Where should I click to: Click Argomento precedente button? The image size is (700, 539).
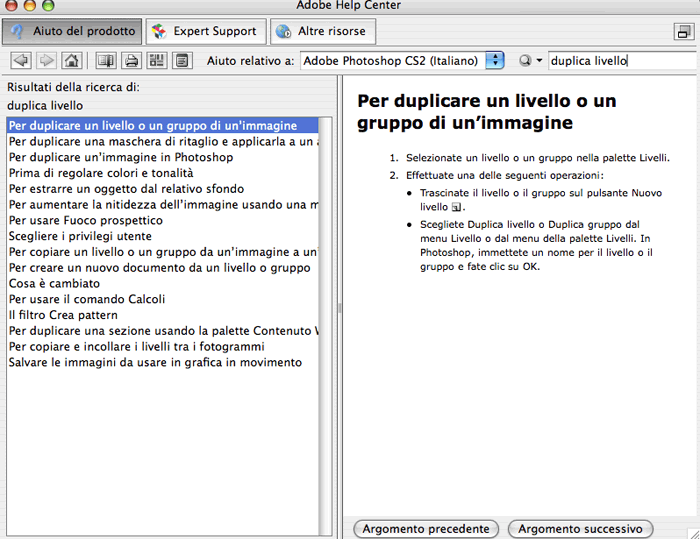coord(426,529)
